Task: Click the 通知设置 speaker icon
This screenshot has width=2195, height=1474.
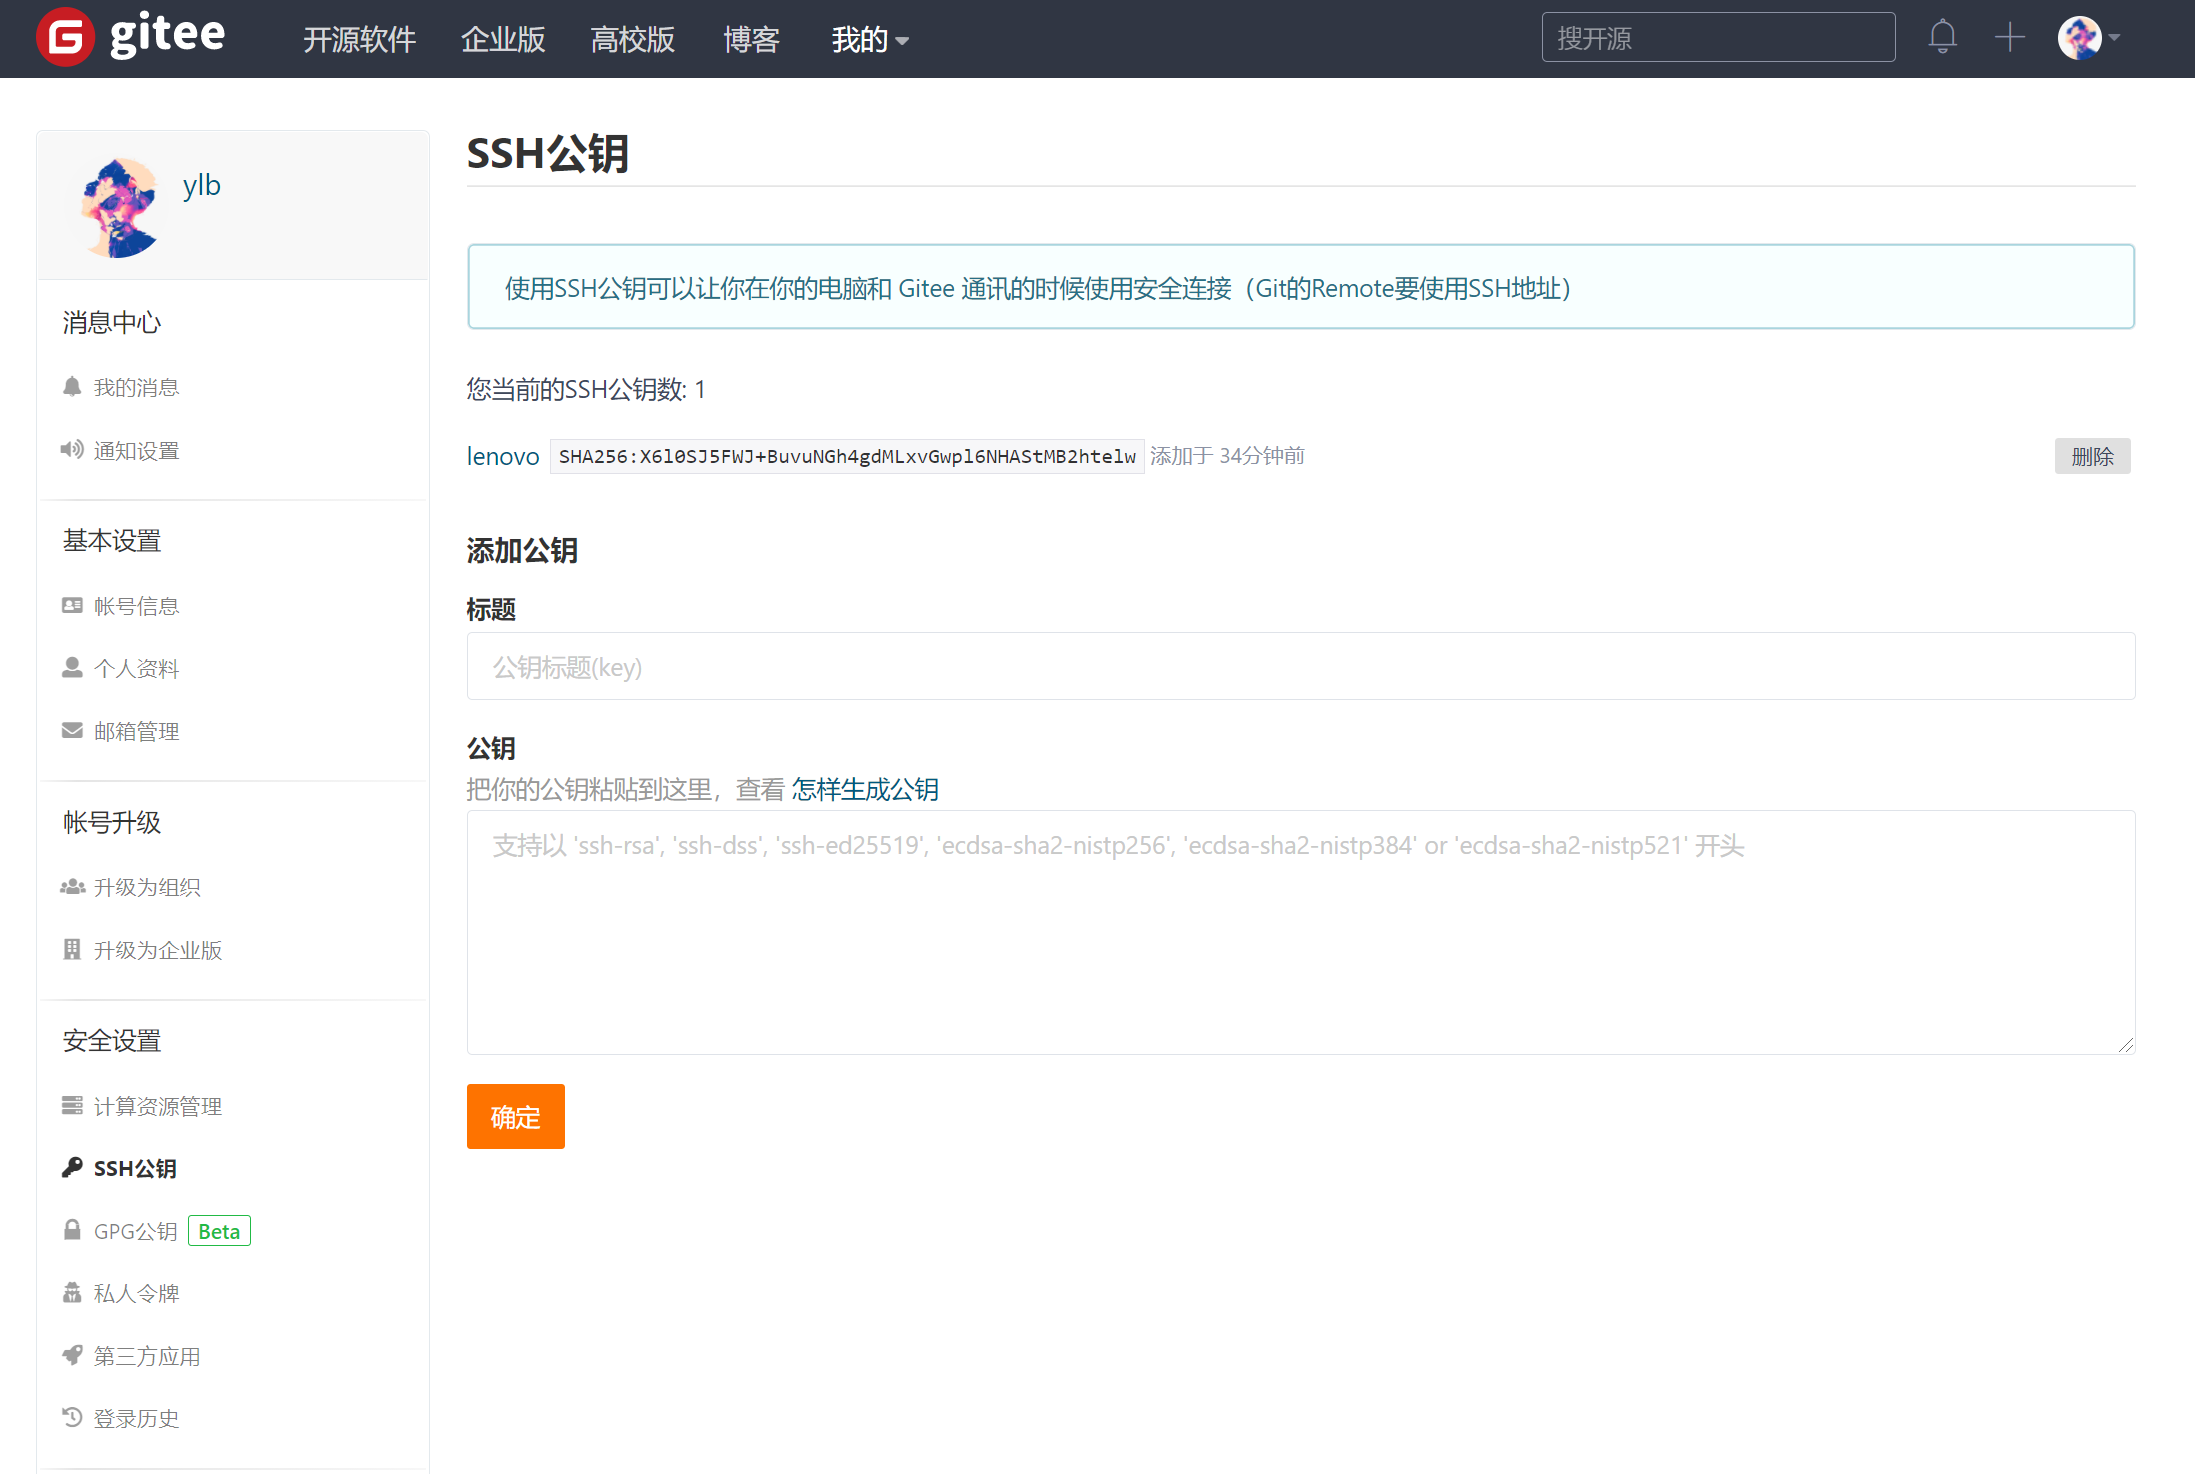Action: (x=71, y=449)
